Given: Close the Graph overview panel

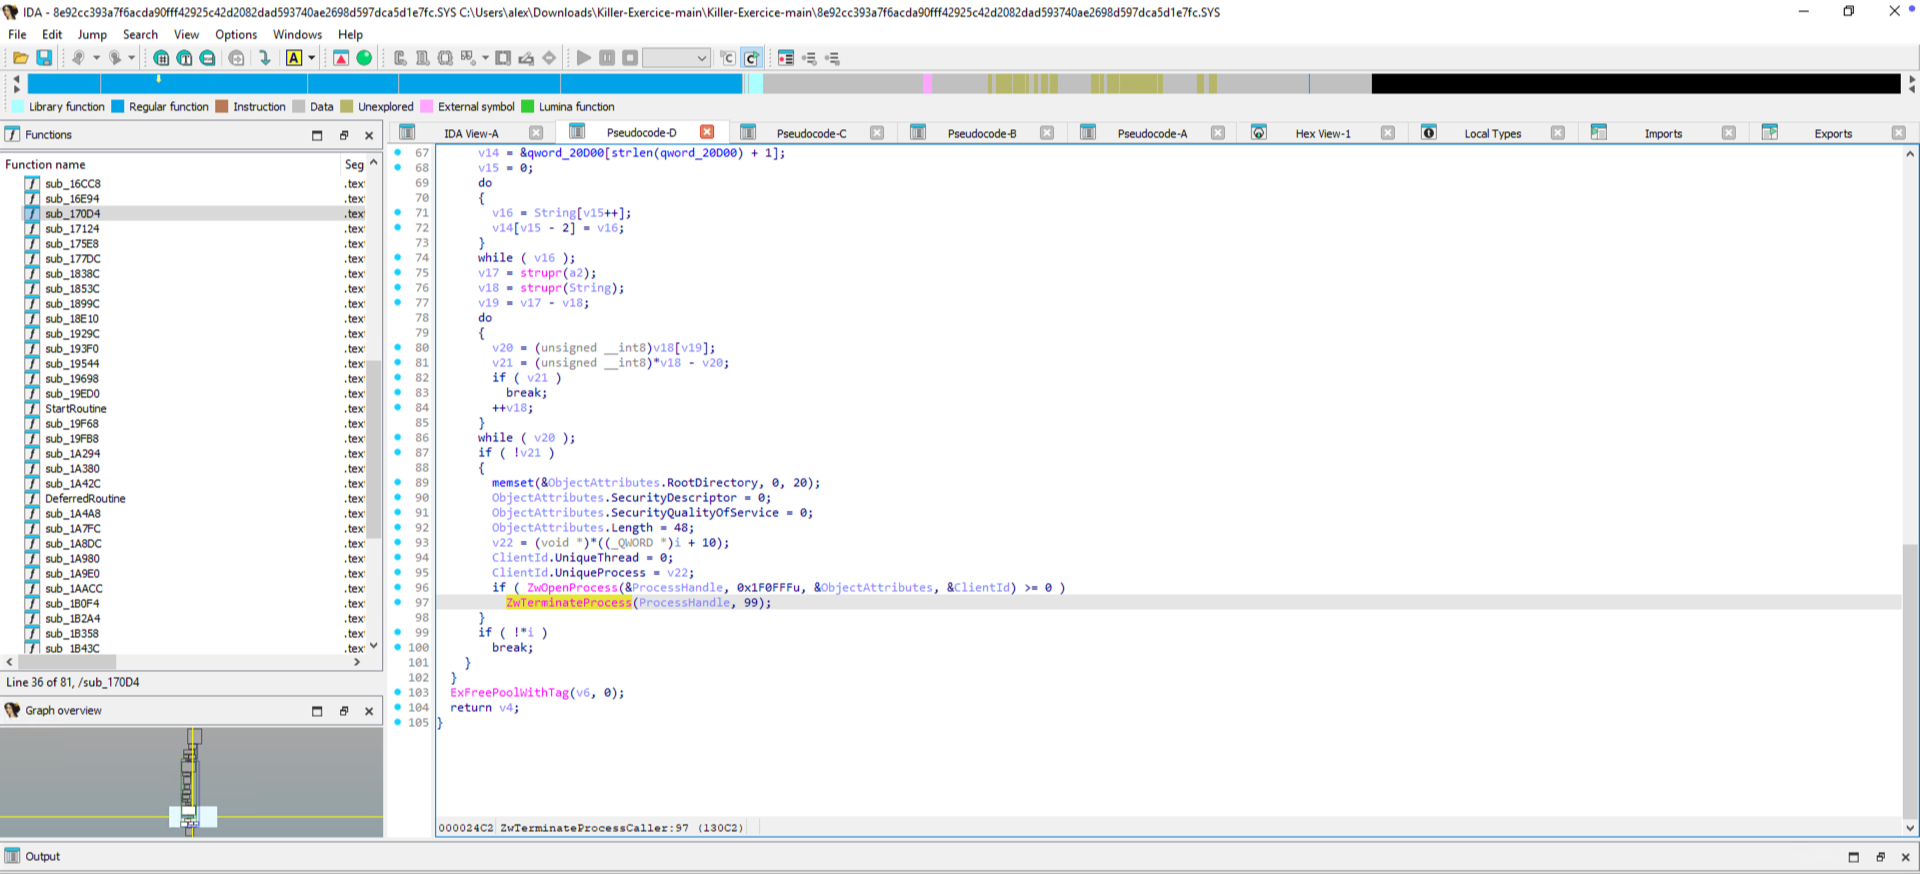Looking at the screenshot, I should pos(369,711).
